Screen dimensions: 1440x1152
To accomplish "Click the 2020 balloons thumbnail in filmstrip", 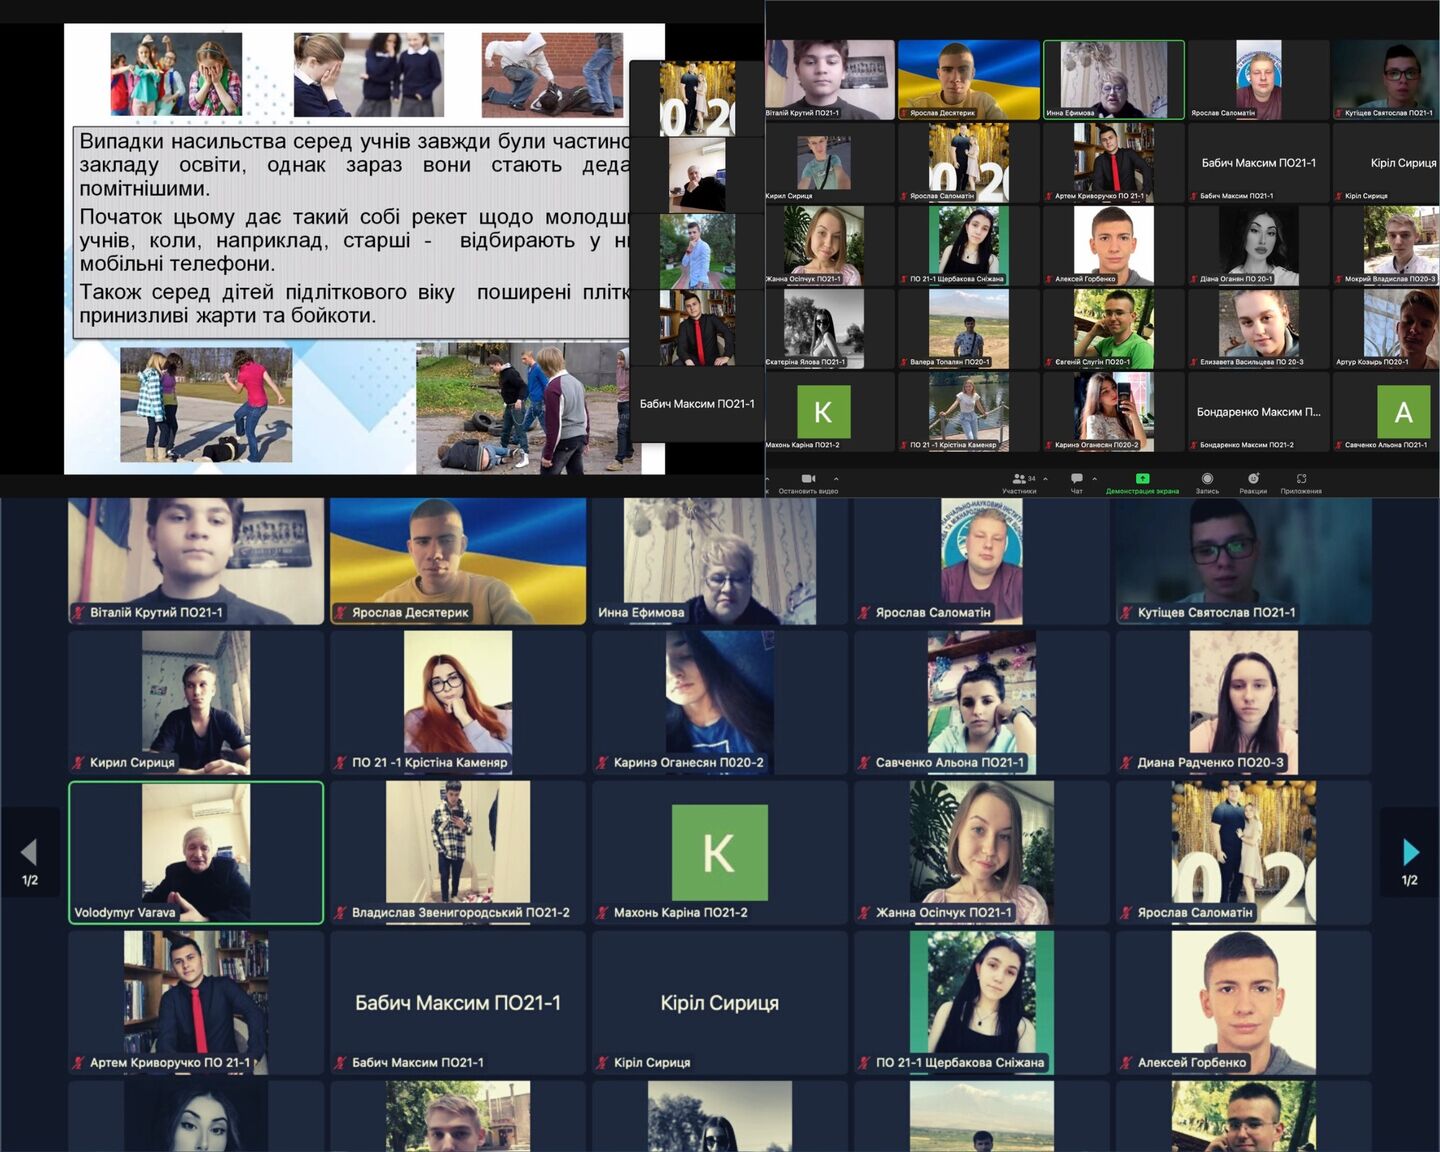I will point(697,98).
